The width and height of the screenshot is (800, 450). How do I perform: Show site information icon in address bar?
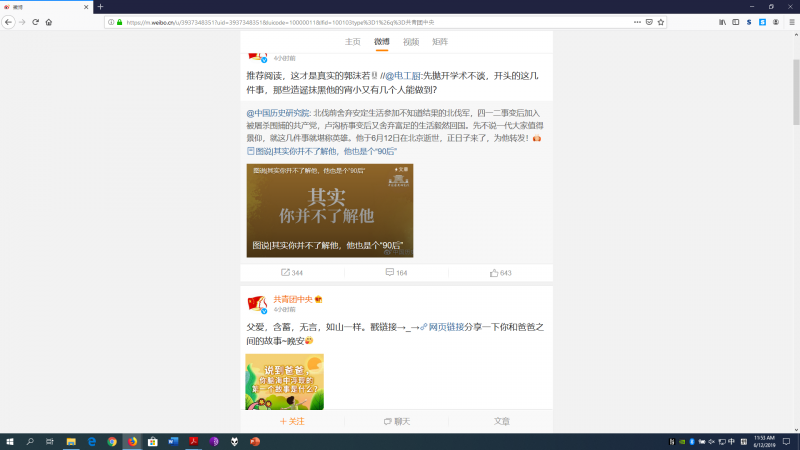point(111,22)
